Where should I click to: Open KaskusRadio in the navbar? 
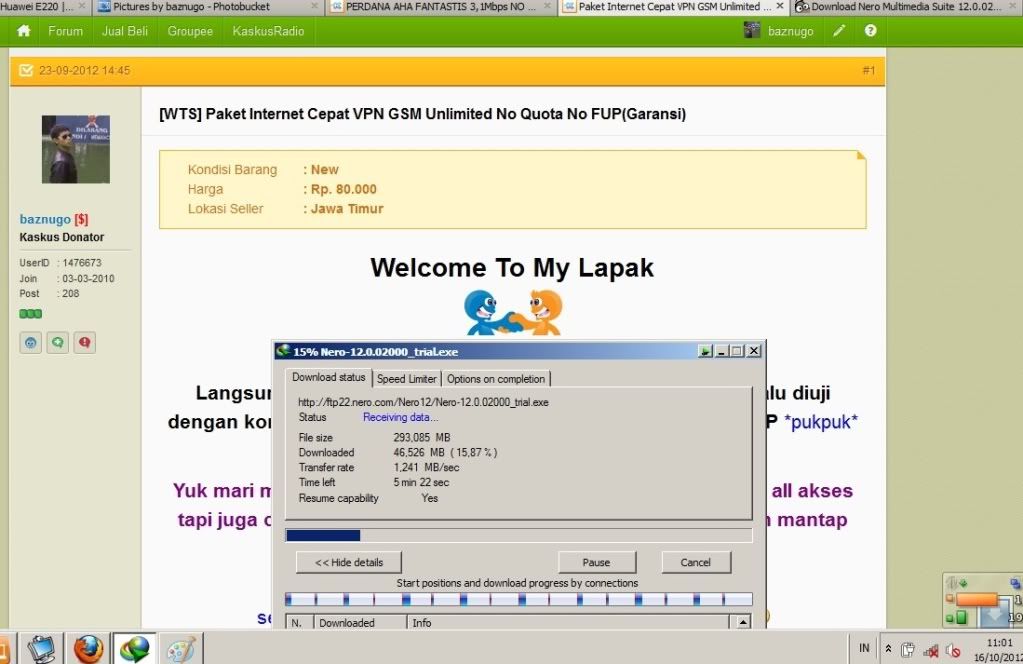(x=268, y=31)
